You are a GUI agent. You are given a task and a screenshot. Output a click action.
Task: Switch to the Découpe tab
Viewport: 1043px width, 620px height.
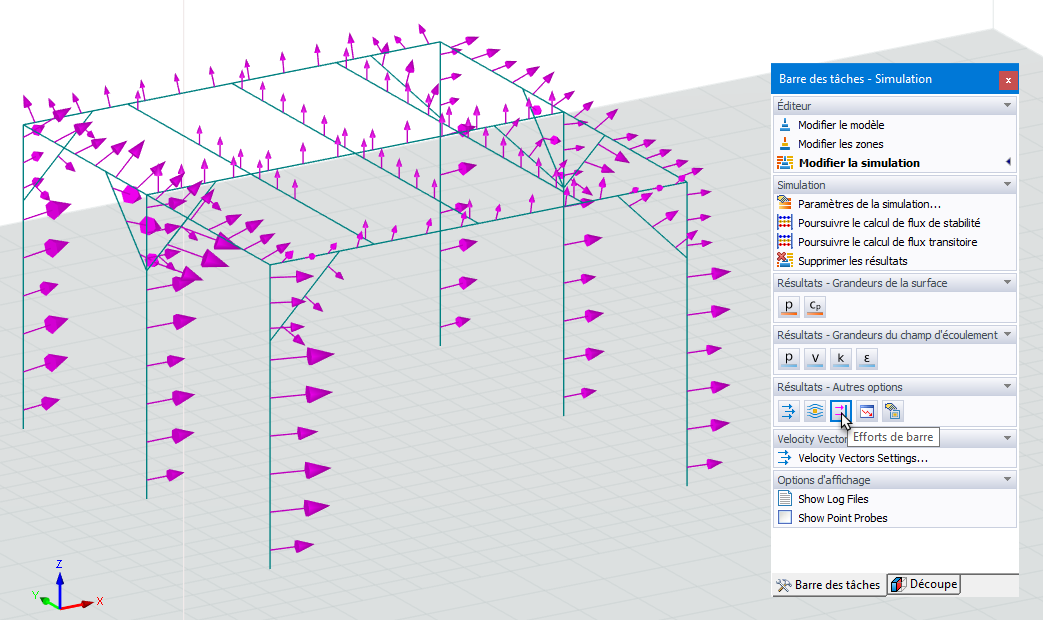click(924, 584)
